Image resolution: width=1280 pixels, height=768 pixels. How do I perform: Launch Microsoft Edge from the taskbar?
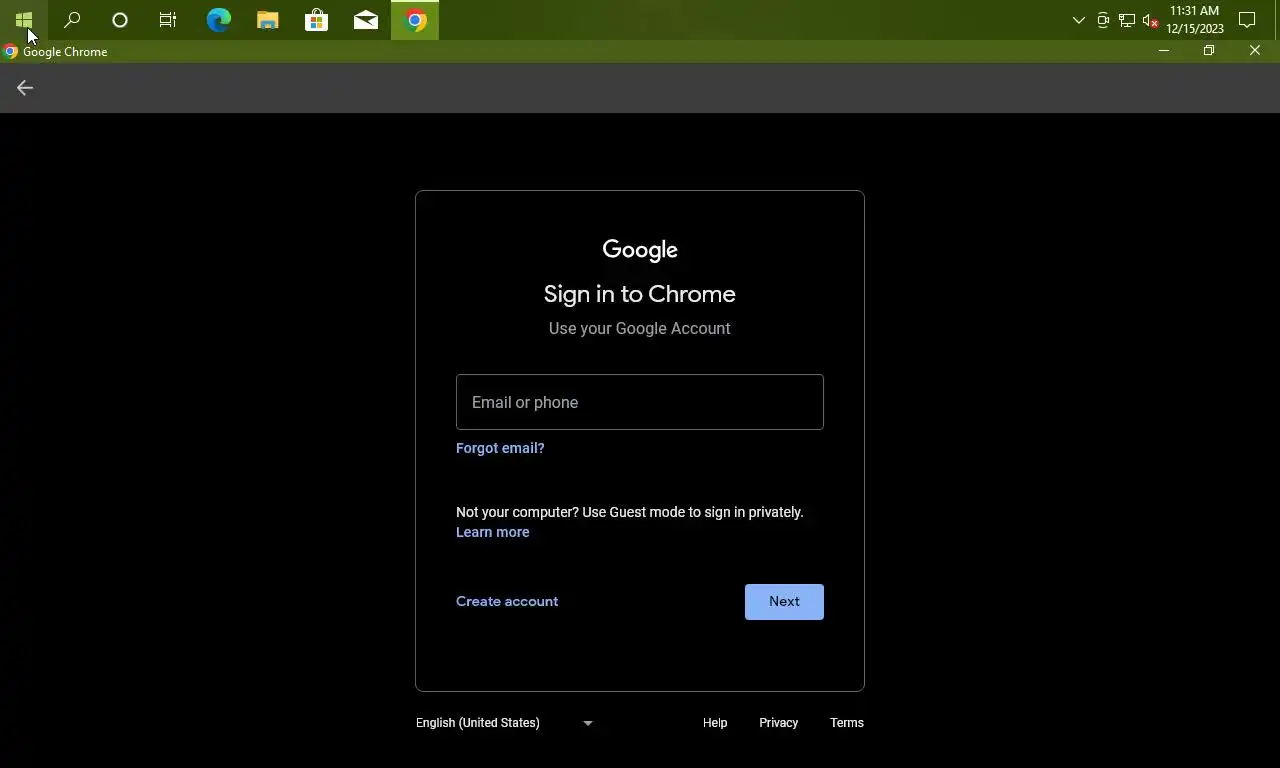[218, 20]
